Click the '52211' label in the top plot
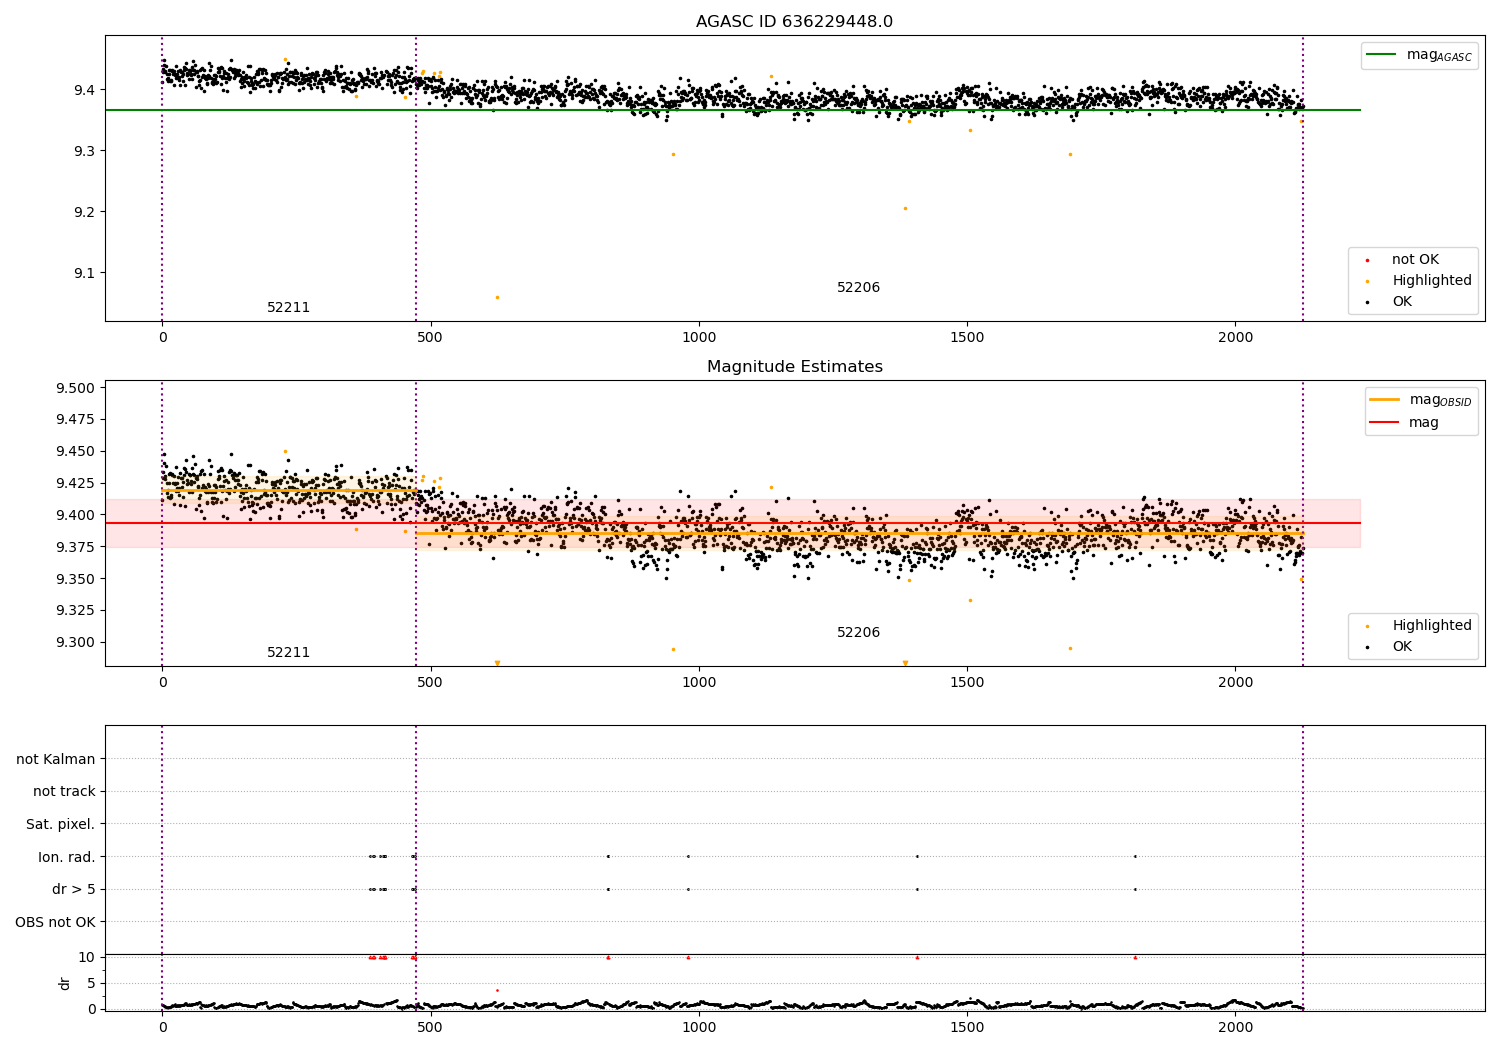 pyautogui.click(x=288, y=308)
